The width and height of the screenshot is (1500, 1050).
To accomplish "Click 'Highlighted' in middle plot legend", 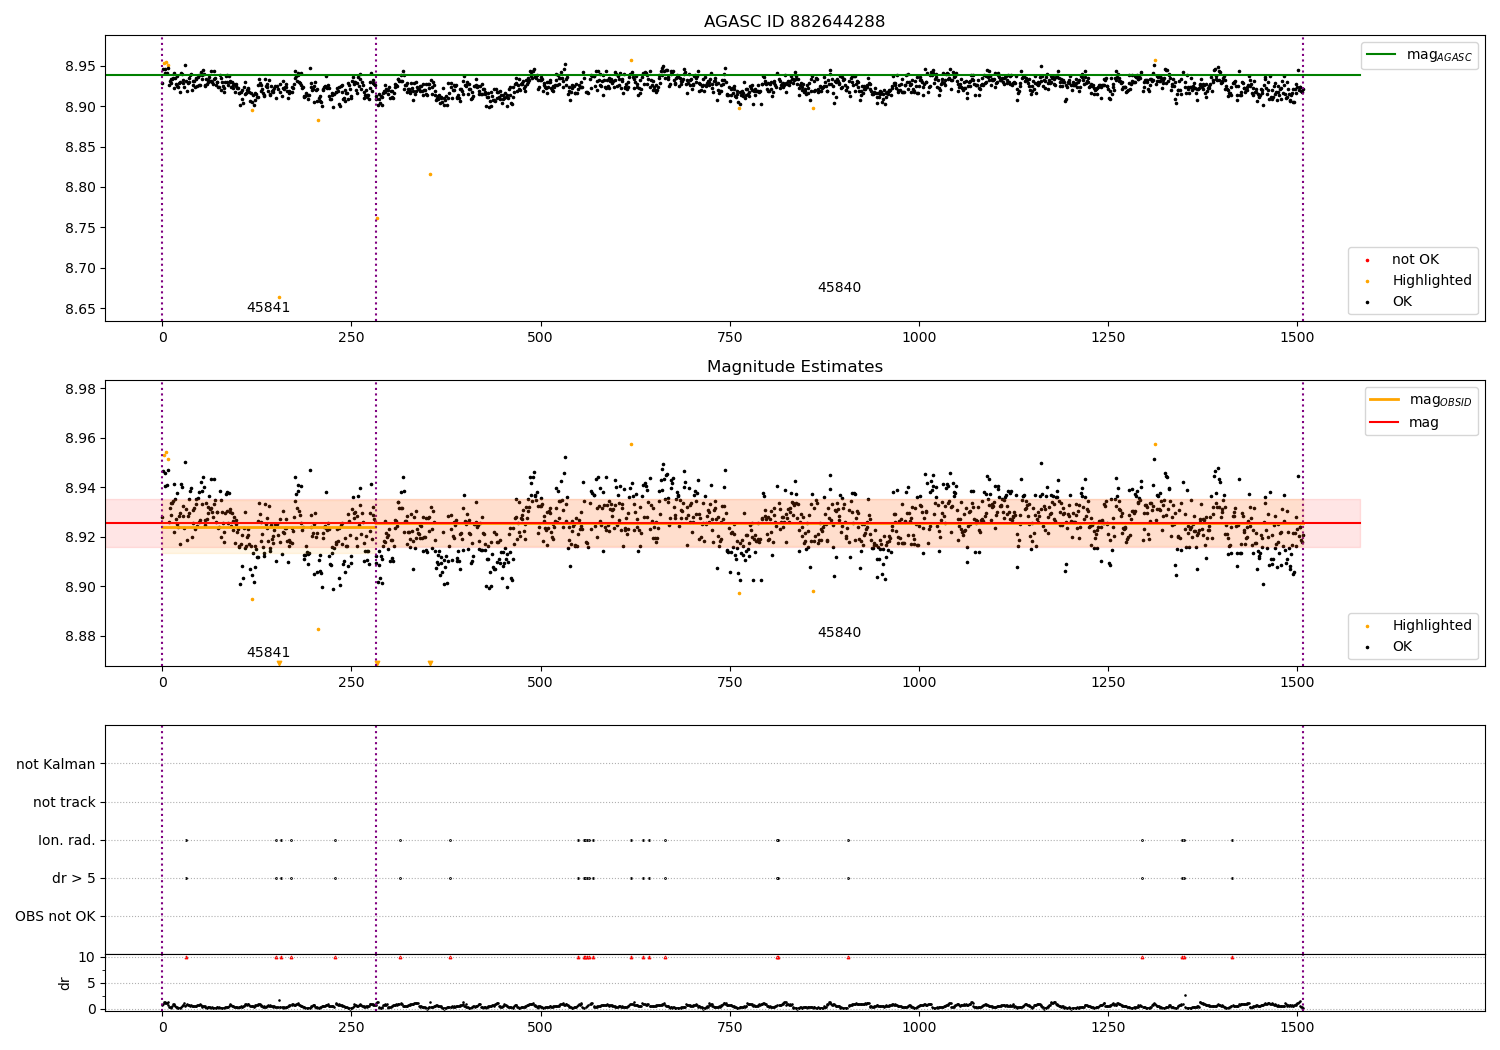I will click(x=1432, y=626).
